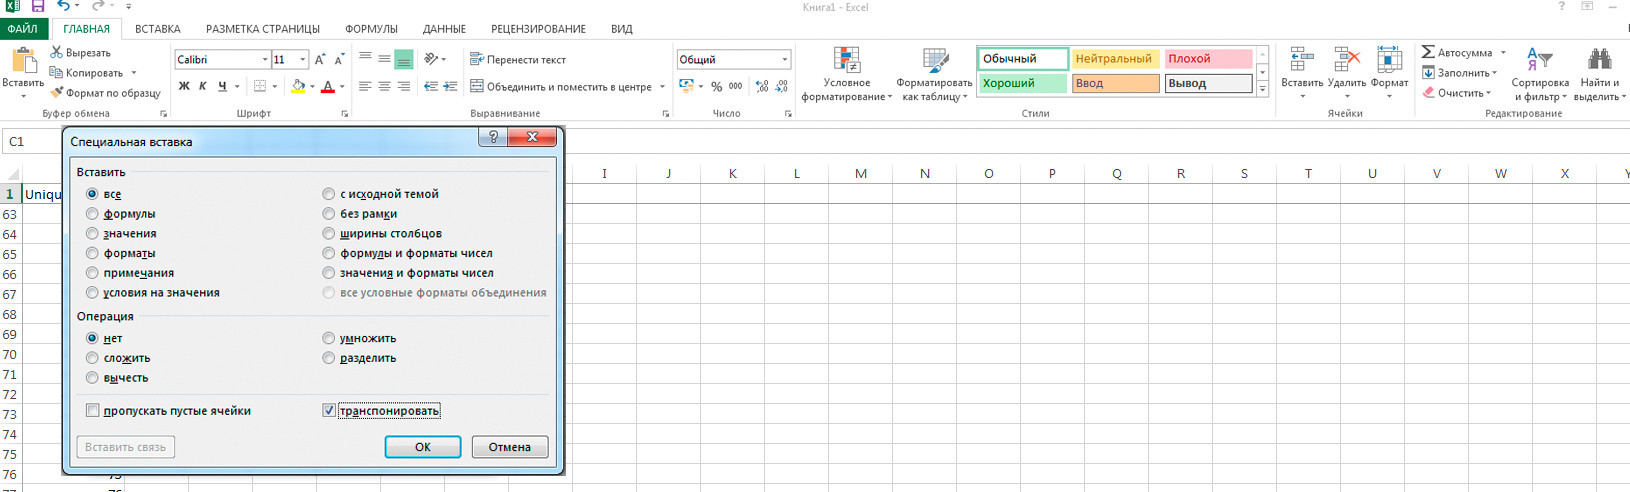1630x492 pixels.
Task: Disable the 'транспонировать' checkbox
Action: click(x=329, y=411)
